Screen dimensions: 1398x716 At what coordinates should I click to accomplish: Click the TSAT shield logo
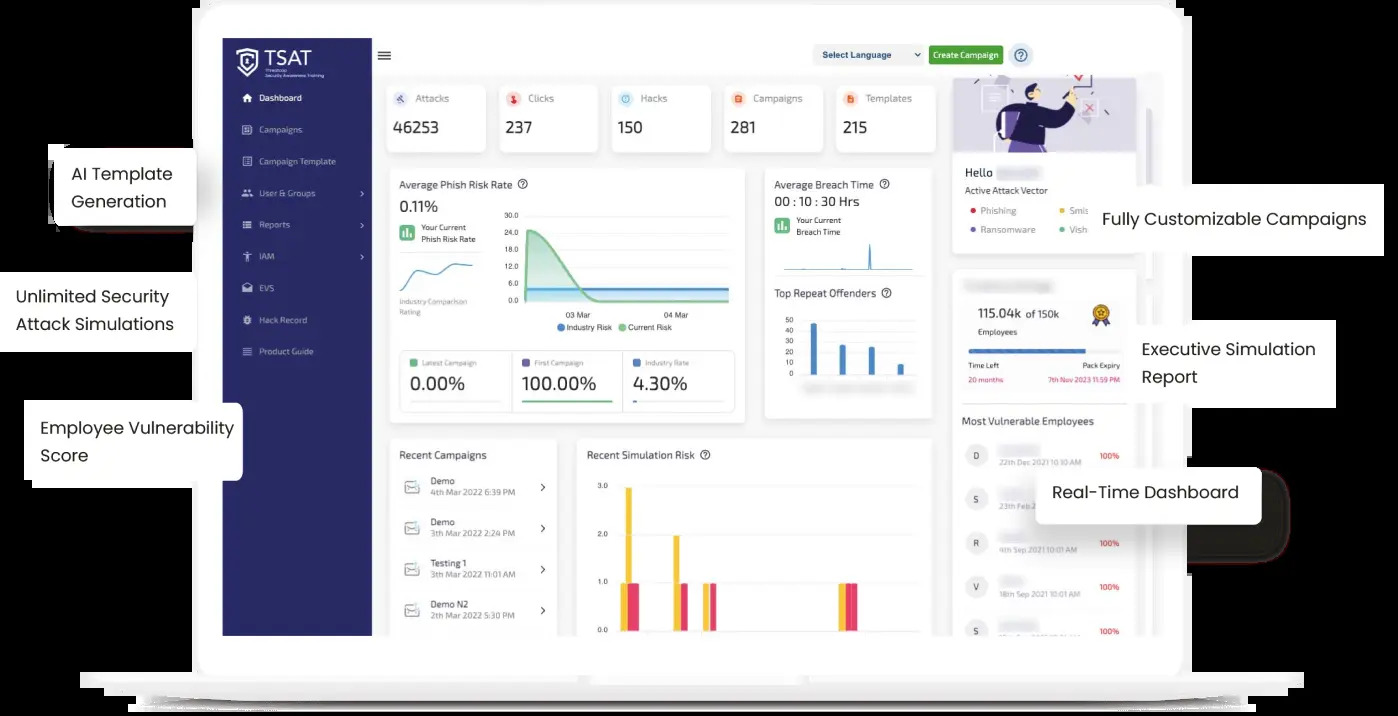247,62
